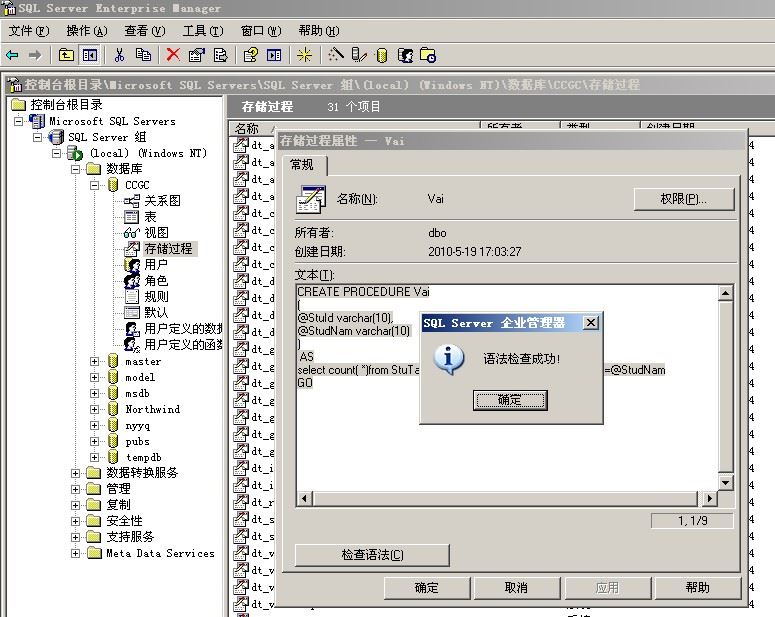The height and width of the screenshot is (617, 775).
Task: Select the 视图 views node
Action: (156, 232)
